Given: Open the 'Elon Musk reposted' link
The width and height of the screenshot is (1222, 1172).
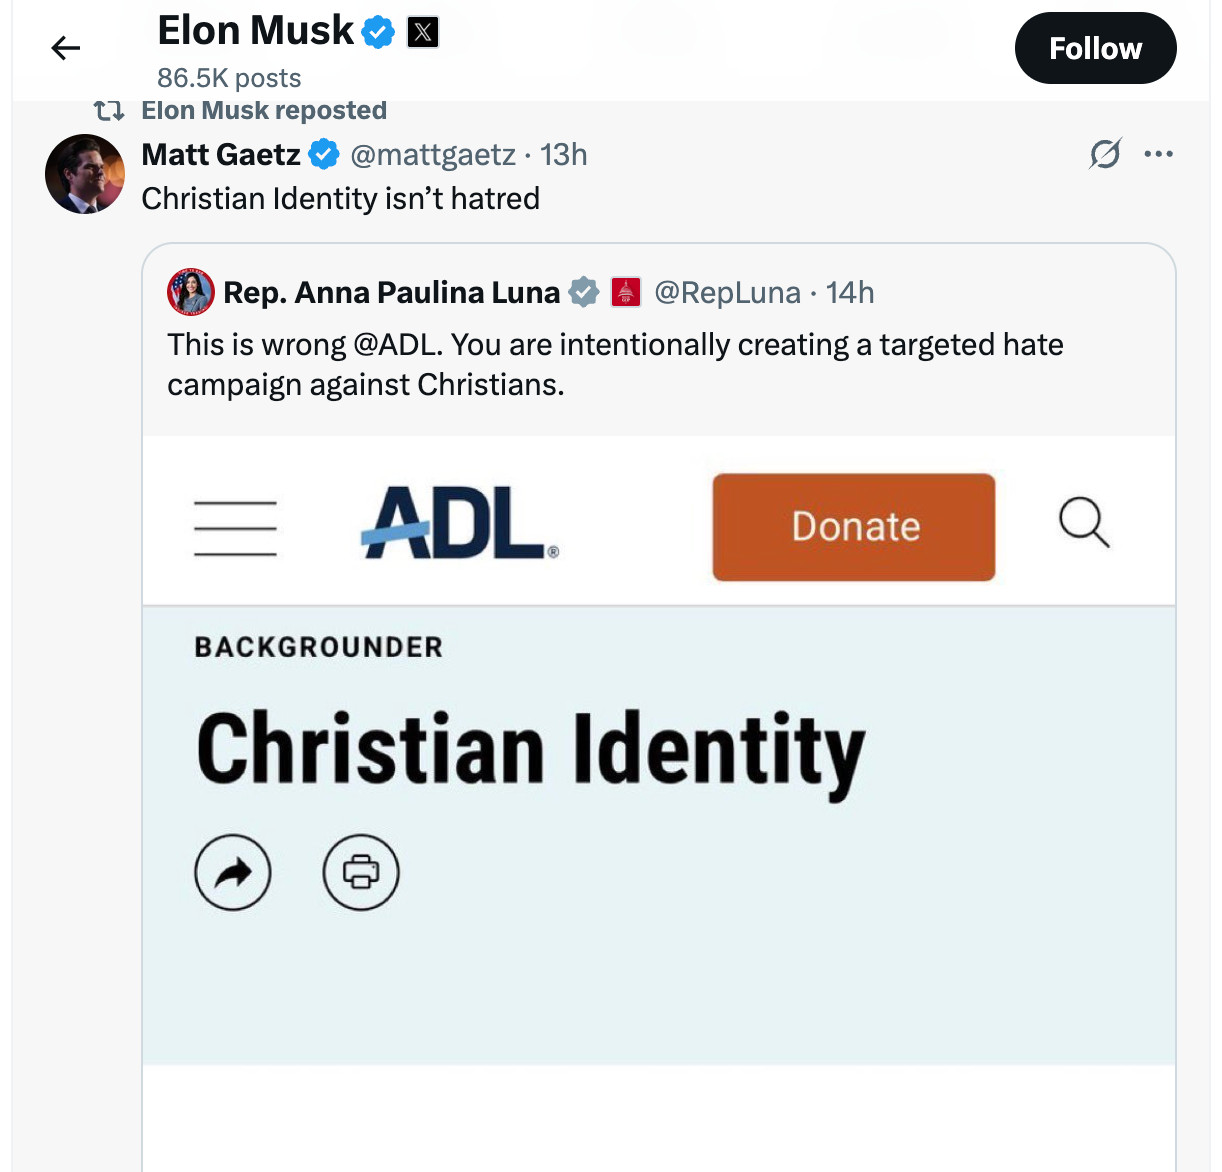Looking at the screenshot, I should [264, 110].
